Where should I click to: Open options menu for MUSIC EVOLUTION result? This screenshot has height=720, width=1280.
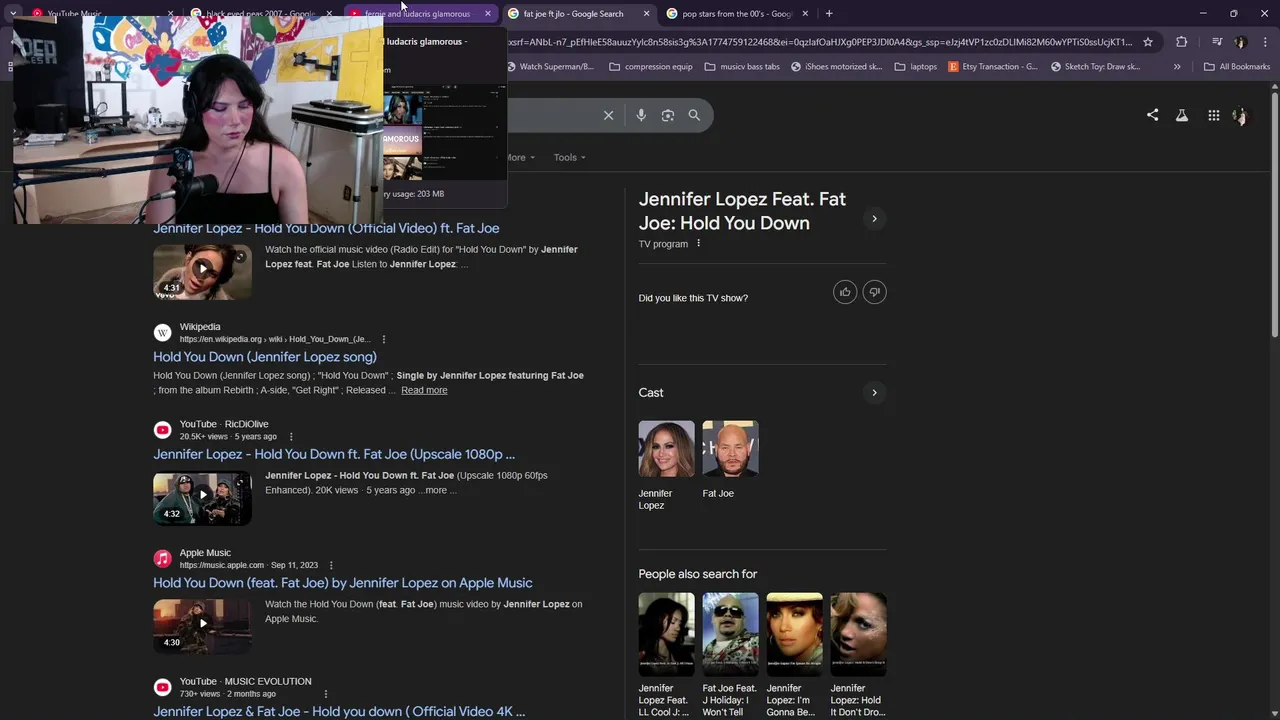(x=325, y=694)
